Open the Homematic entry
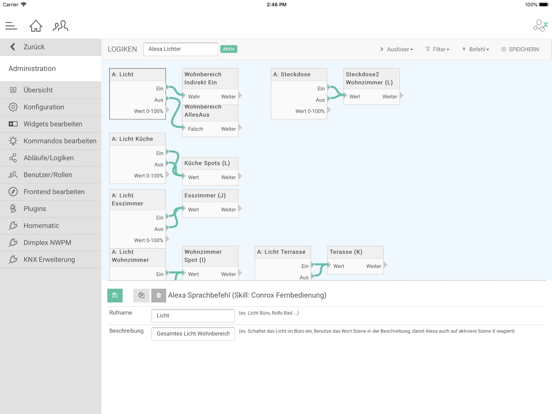The image size is (552, 414). (x=51, y=225)
